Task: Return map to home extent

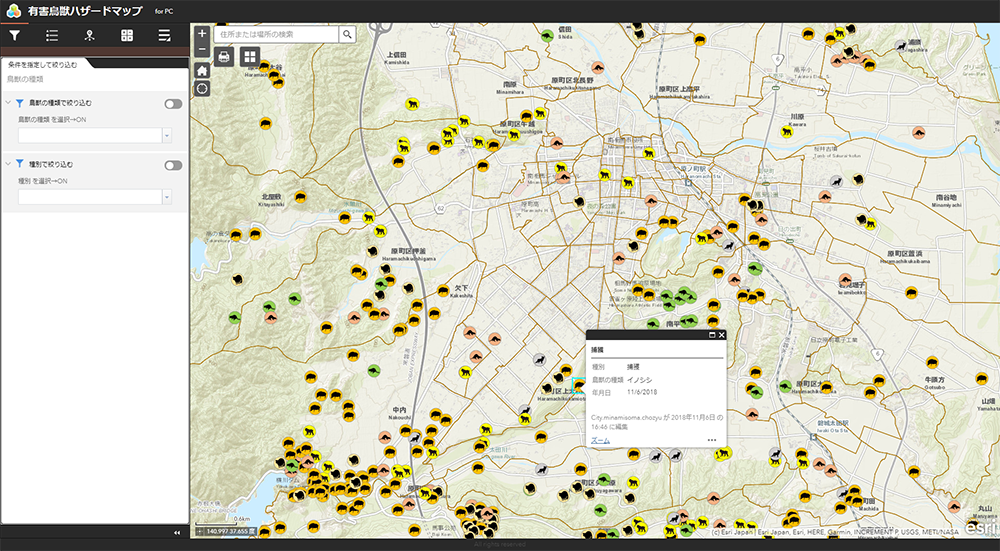Action: pos(202,70)
